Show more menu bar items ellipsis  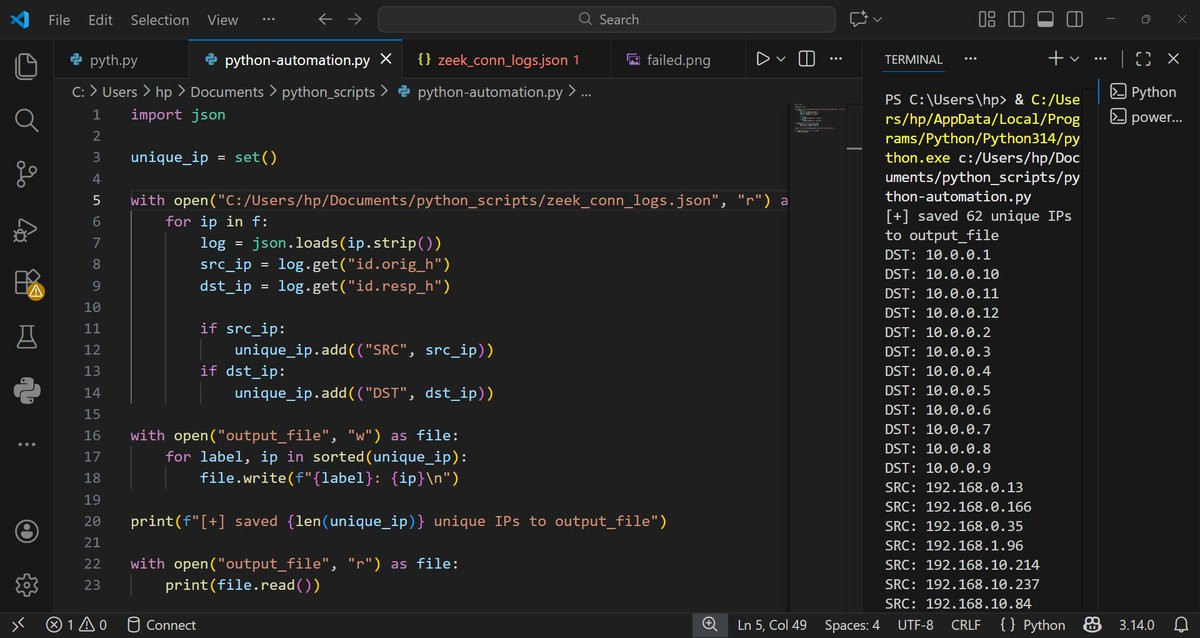pyautogui.click(x=268, y=19)
